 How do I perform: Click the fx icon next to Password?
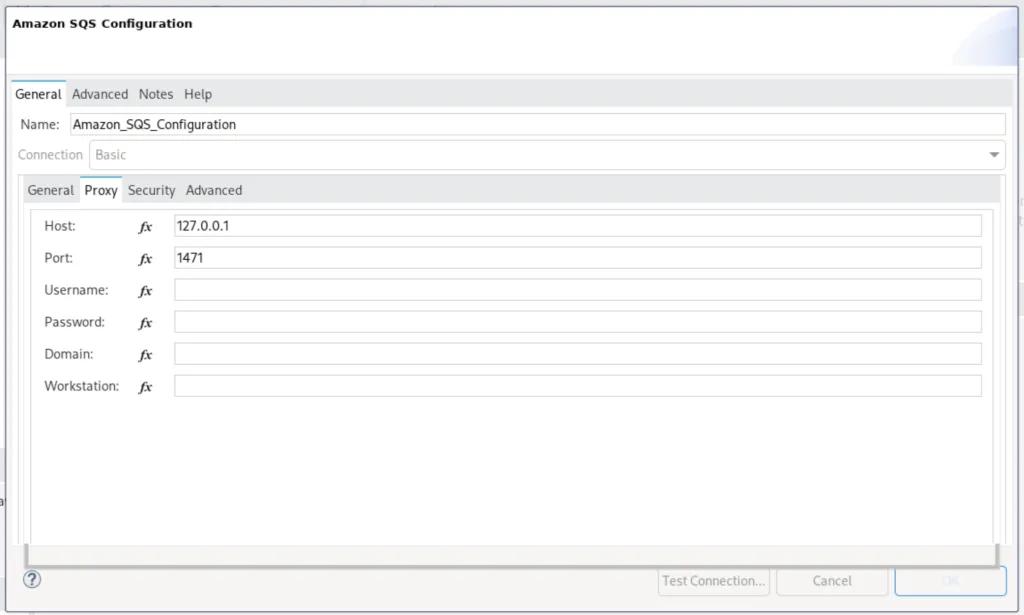(x=145, y=323)
